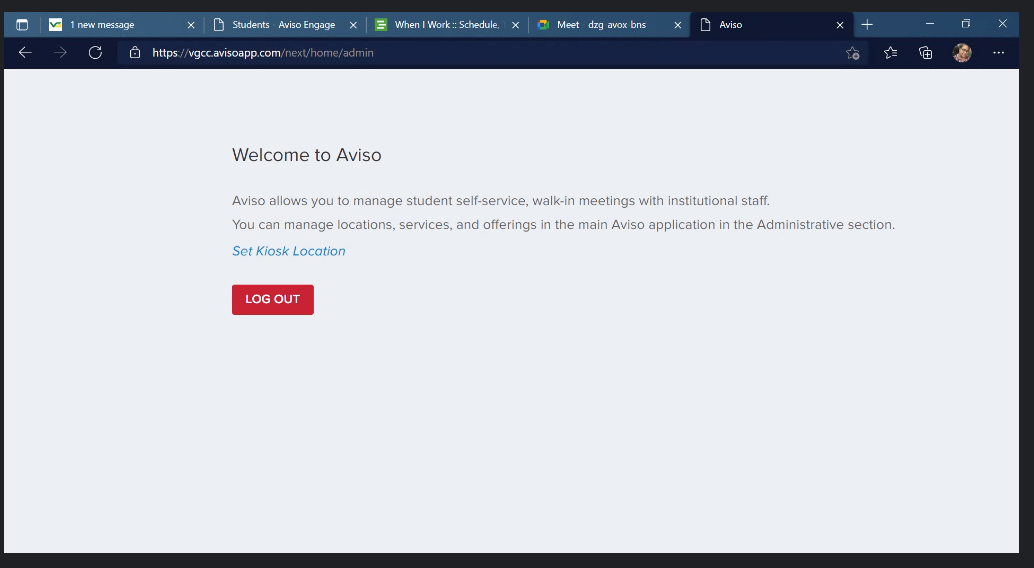Add this page to favorites star

853,53
